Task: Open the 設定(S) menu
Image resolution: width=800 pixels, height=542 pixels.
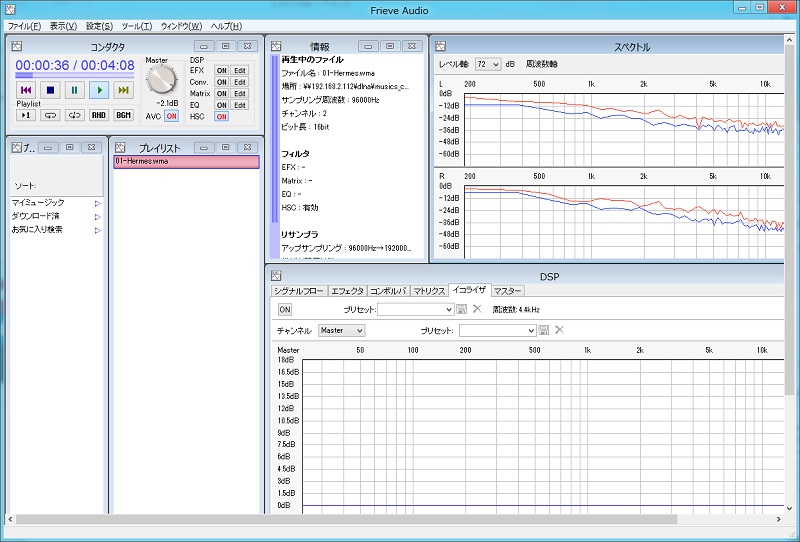Action: click(x=99, y=25)
